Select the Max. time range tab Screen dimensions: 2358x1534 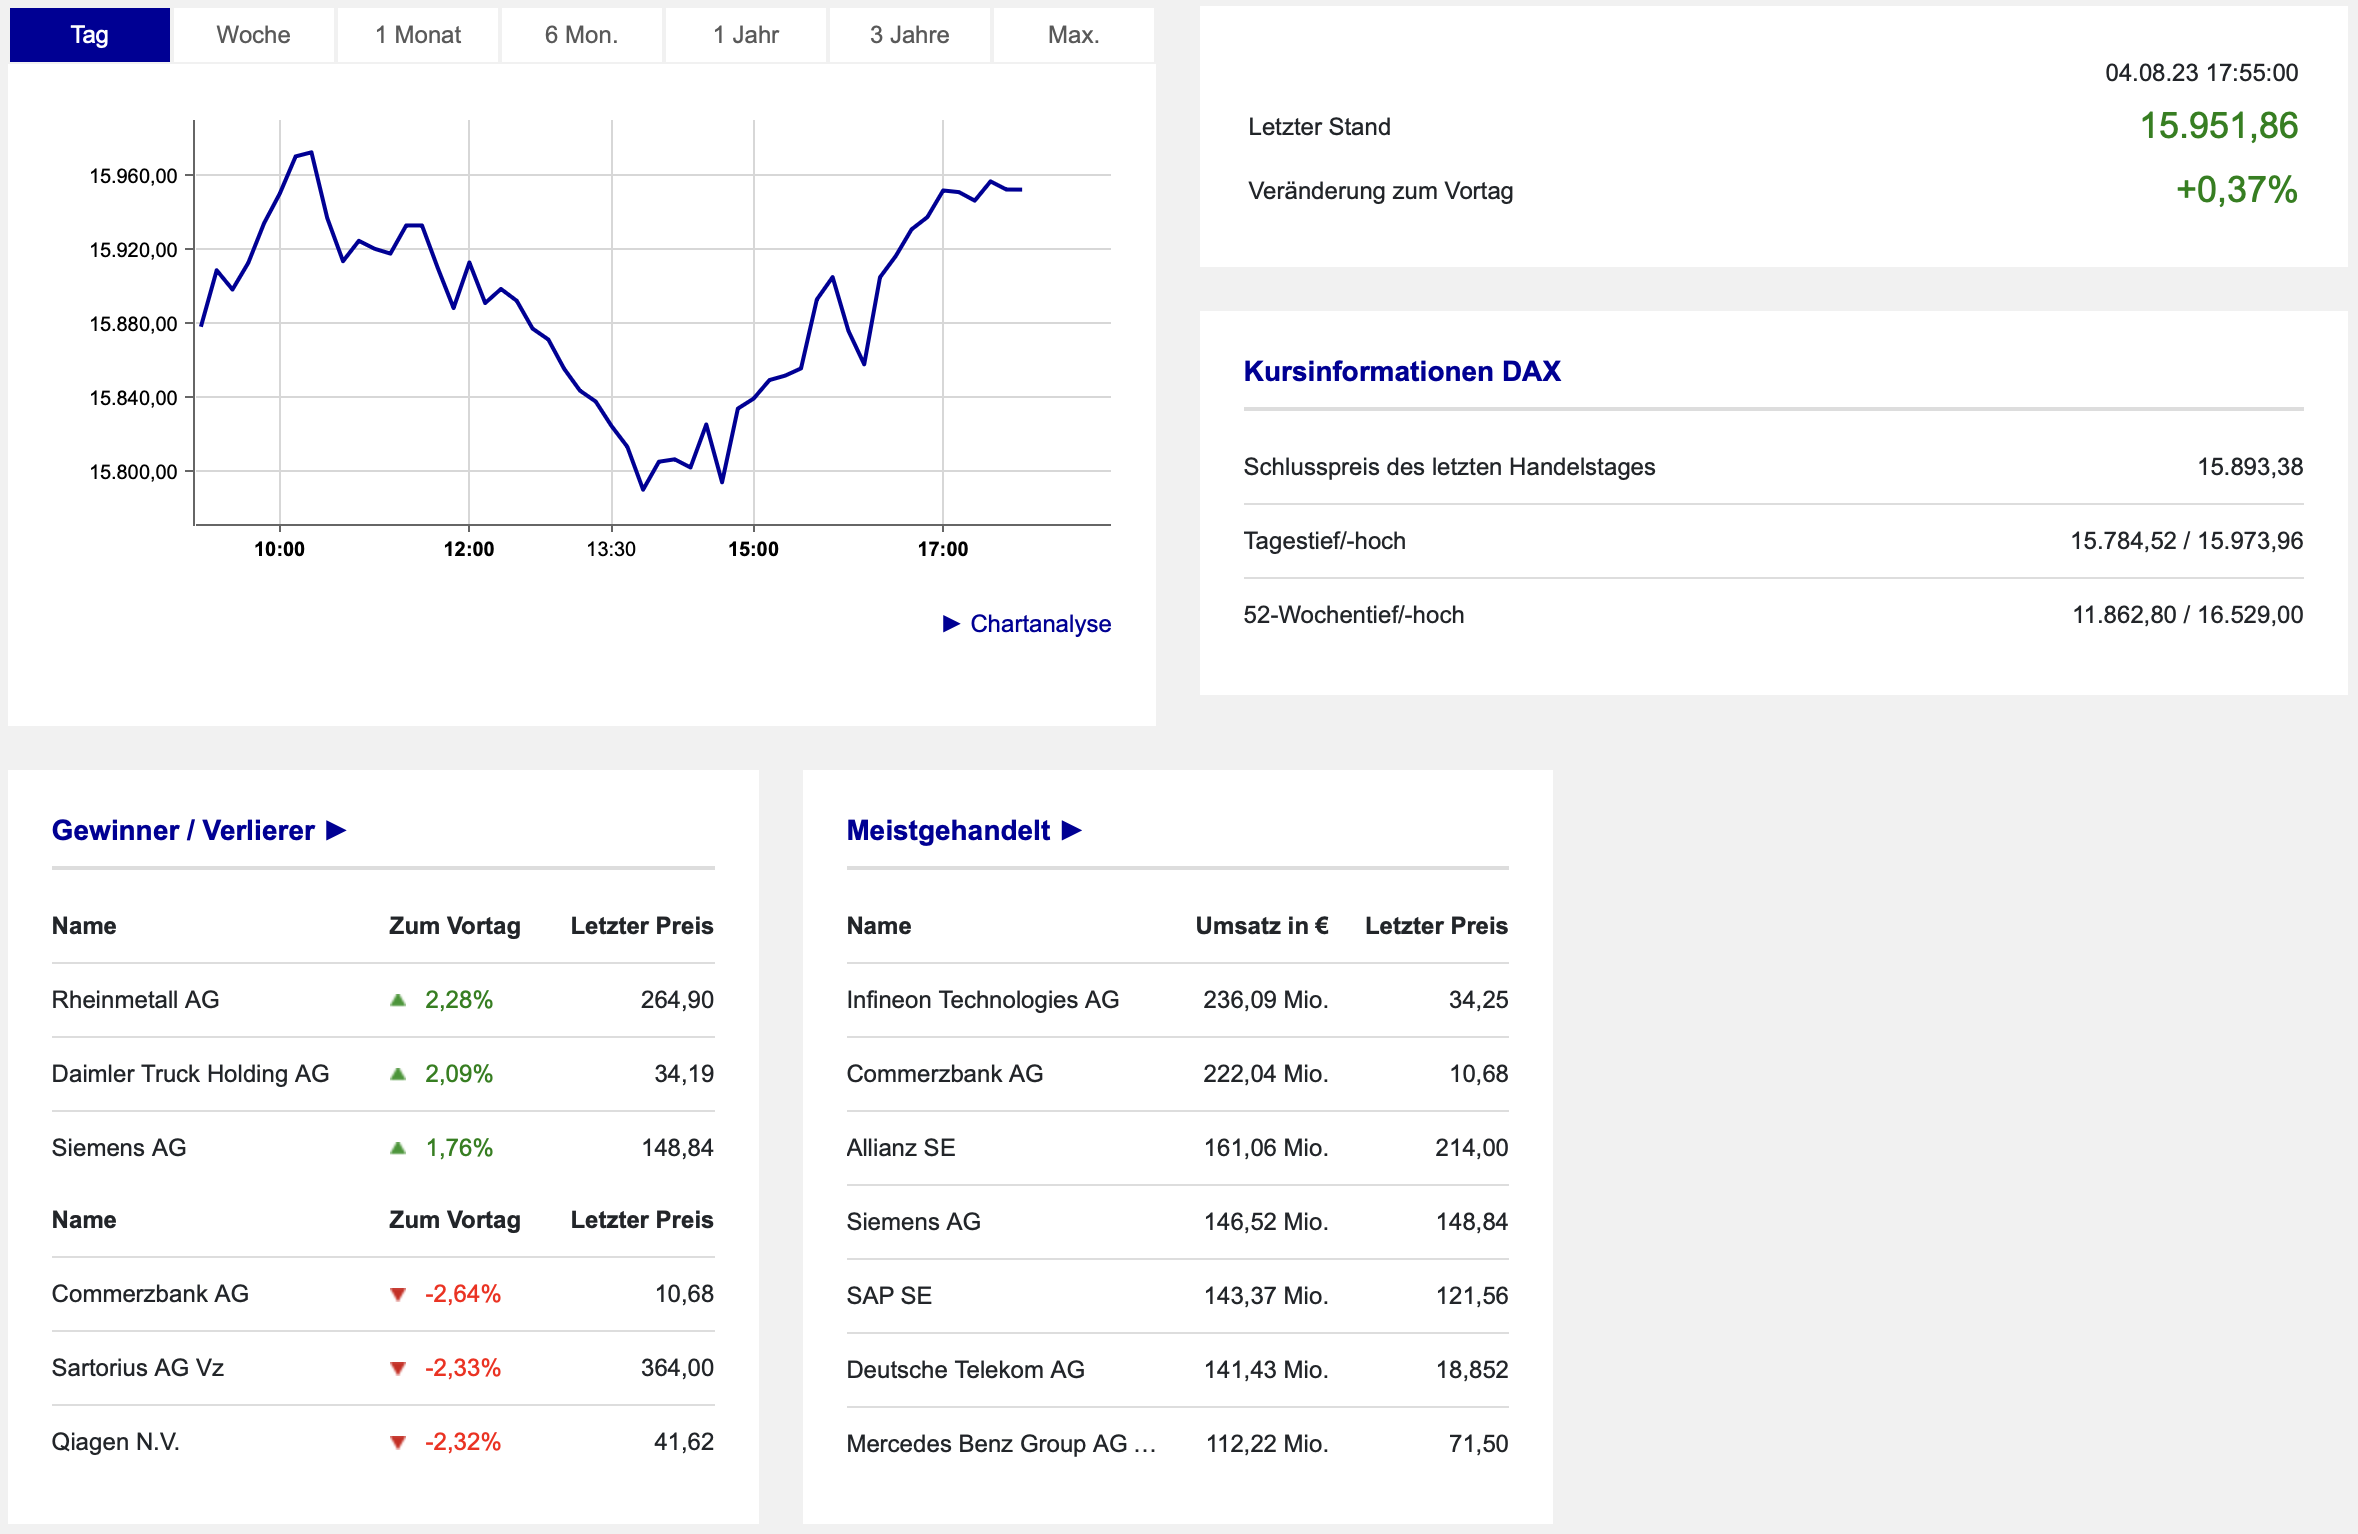1074,35
